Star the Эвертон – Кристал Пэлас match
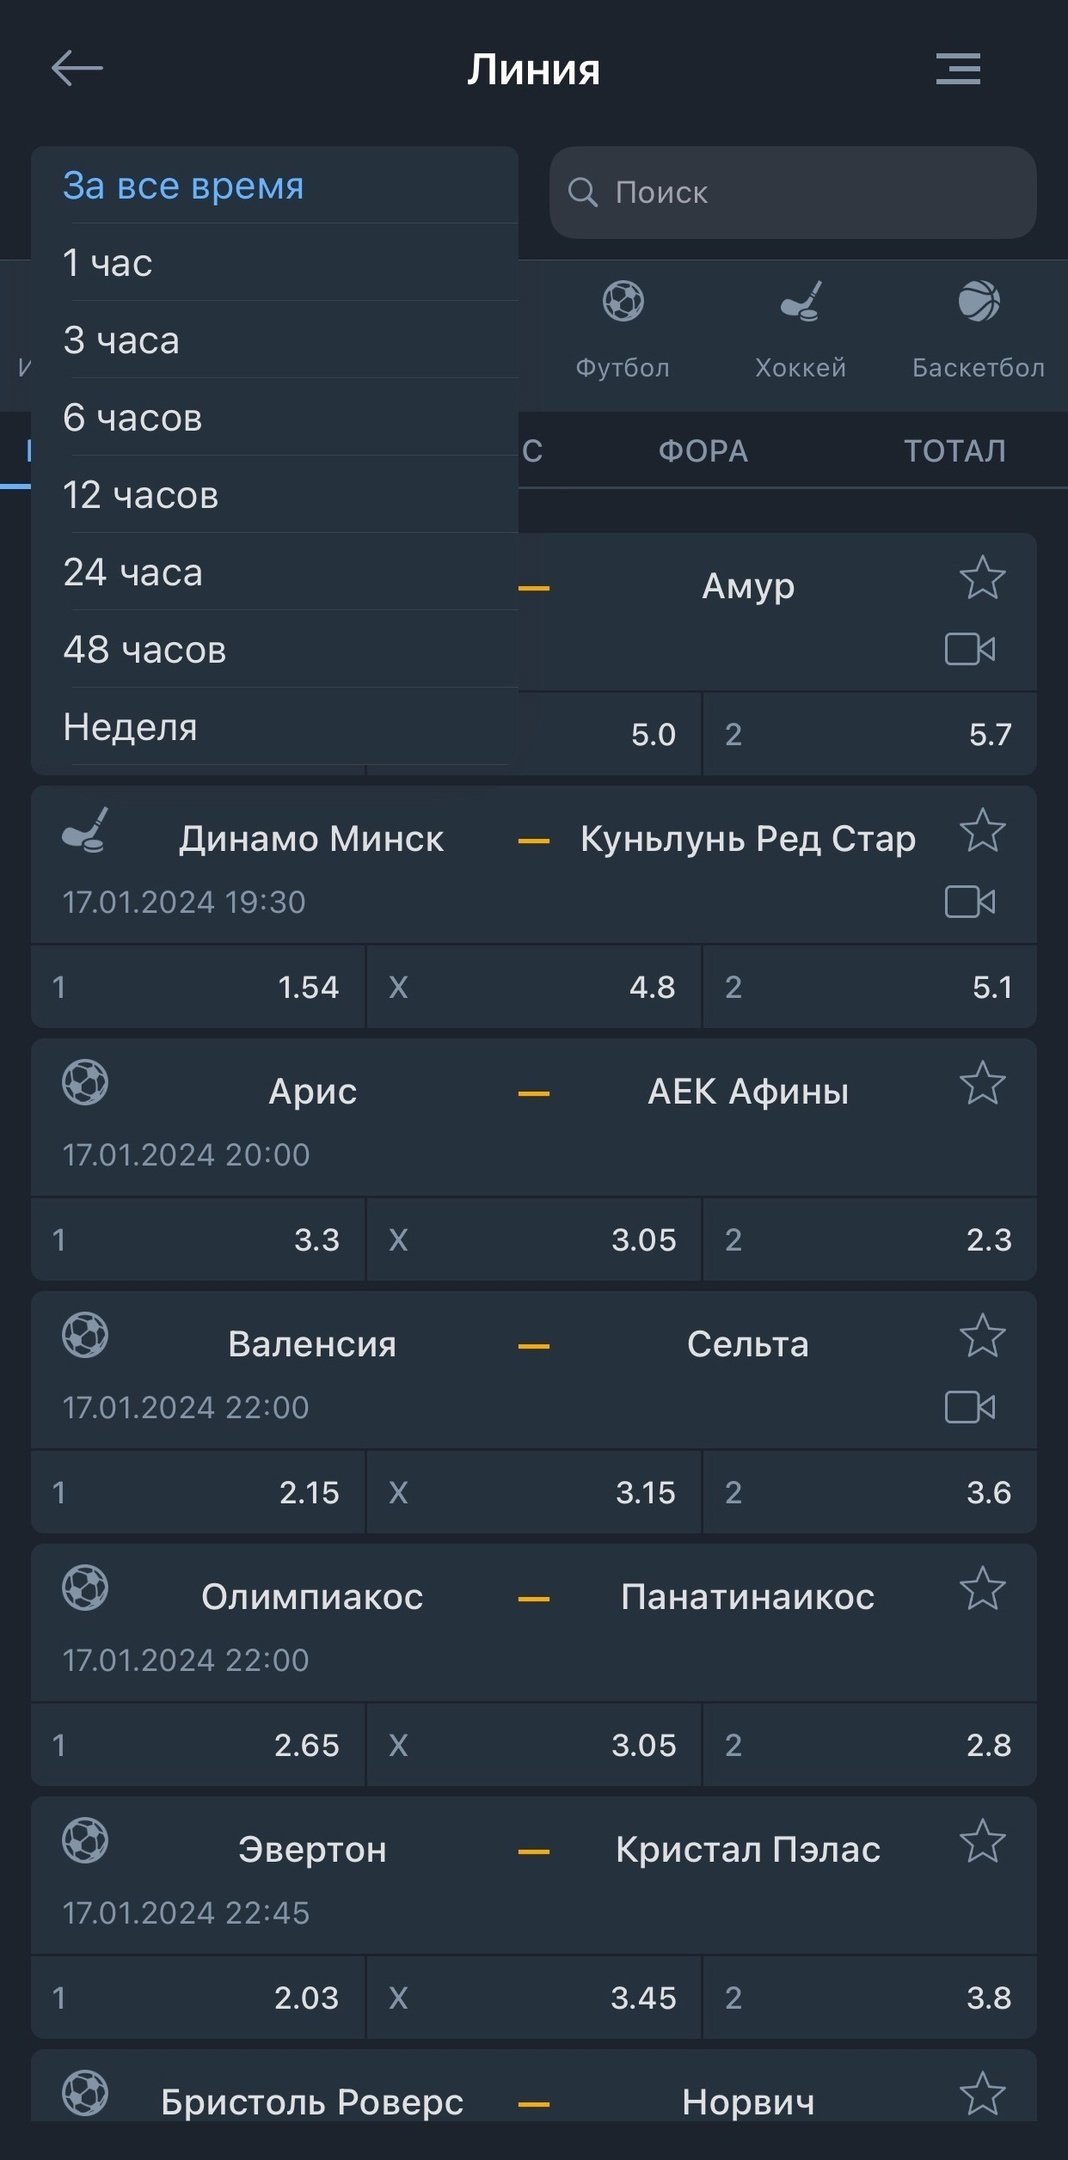1068x2160 pixels. tap(982, 1841)
